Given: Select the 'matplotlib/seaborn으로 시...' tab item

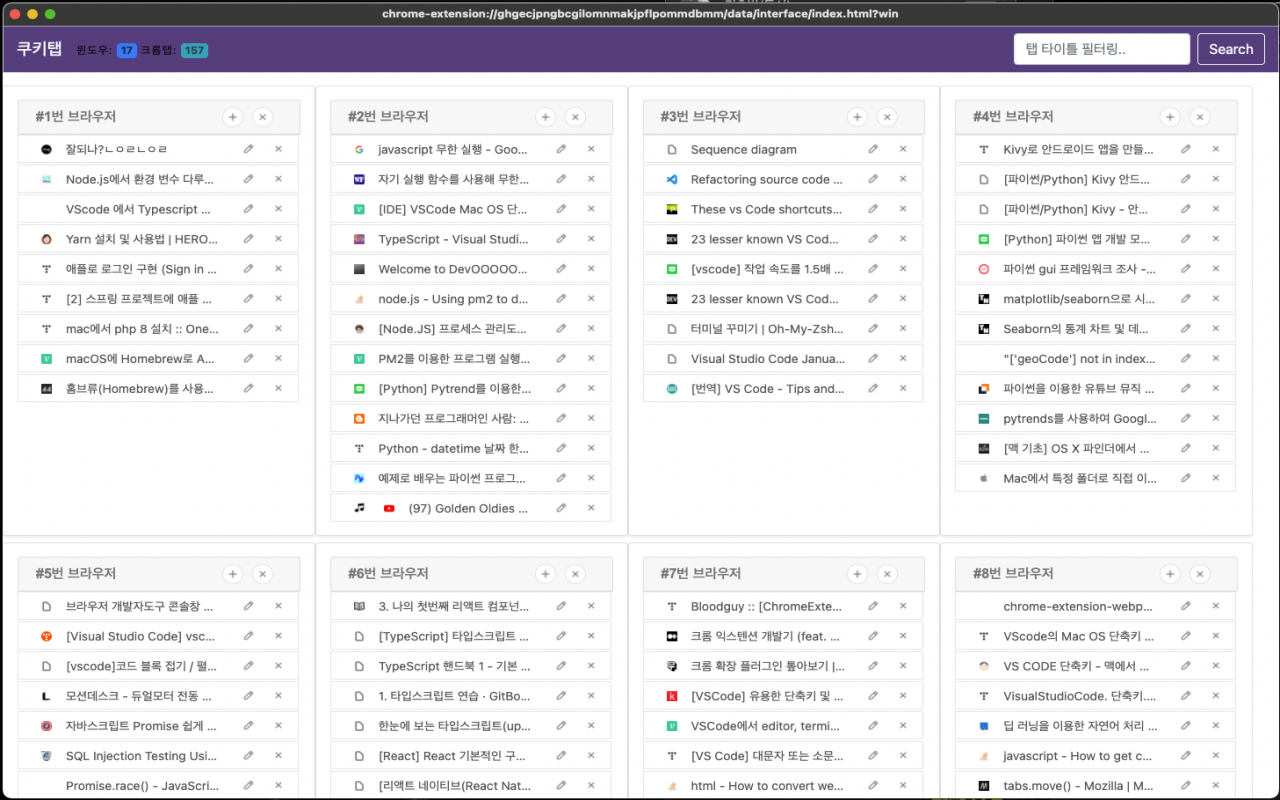Looking at the screenshot, I should [1078, 299].
